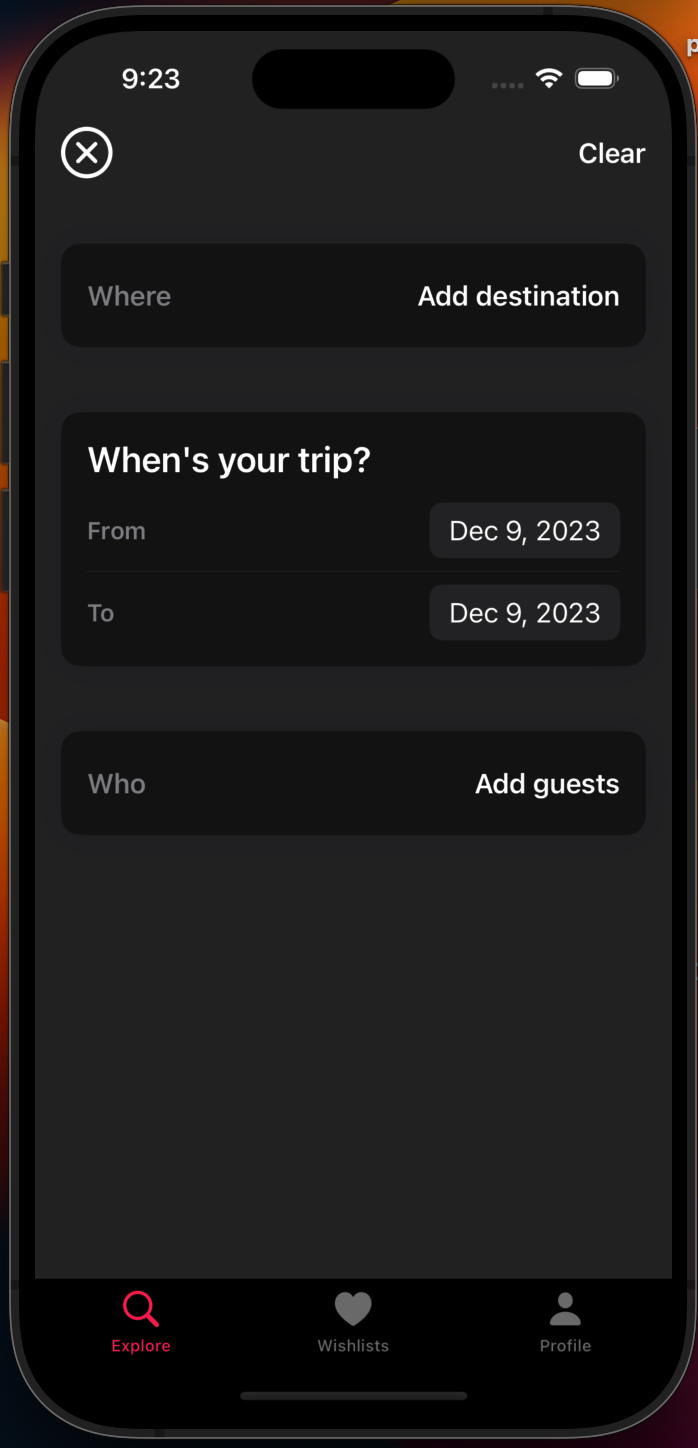The width and height of the screenshot is (698, 1448).
Task: Switch to the Profile tab
Action: pyautogui.click(x=565, y=1322)
